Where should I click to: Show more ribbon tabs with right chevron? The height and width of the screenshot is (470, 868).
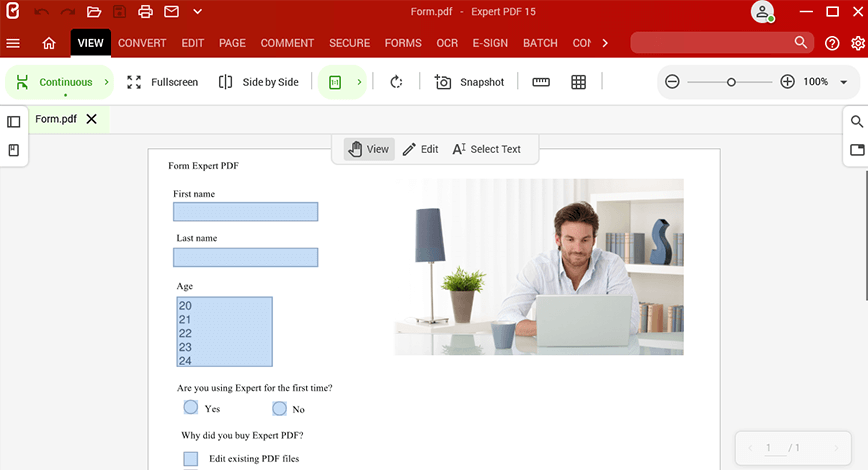point(605,43)
